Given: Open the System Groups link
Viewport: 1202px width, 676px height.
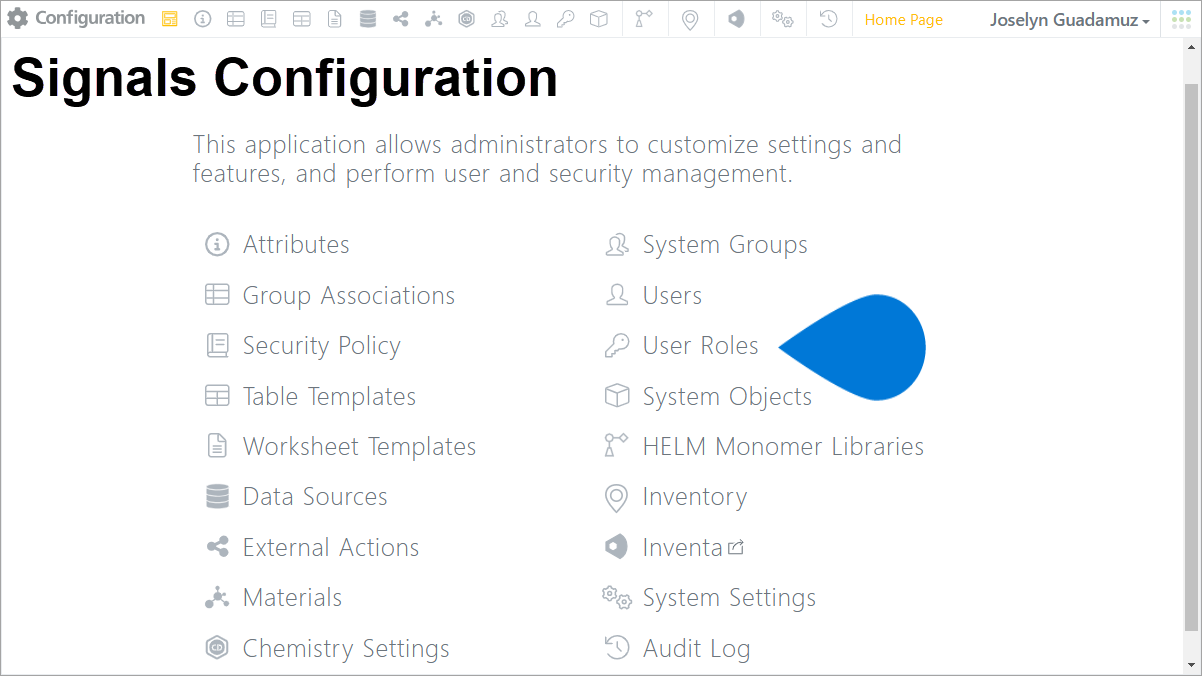Looking at the screenshot, I should [x=725, y=245].
